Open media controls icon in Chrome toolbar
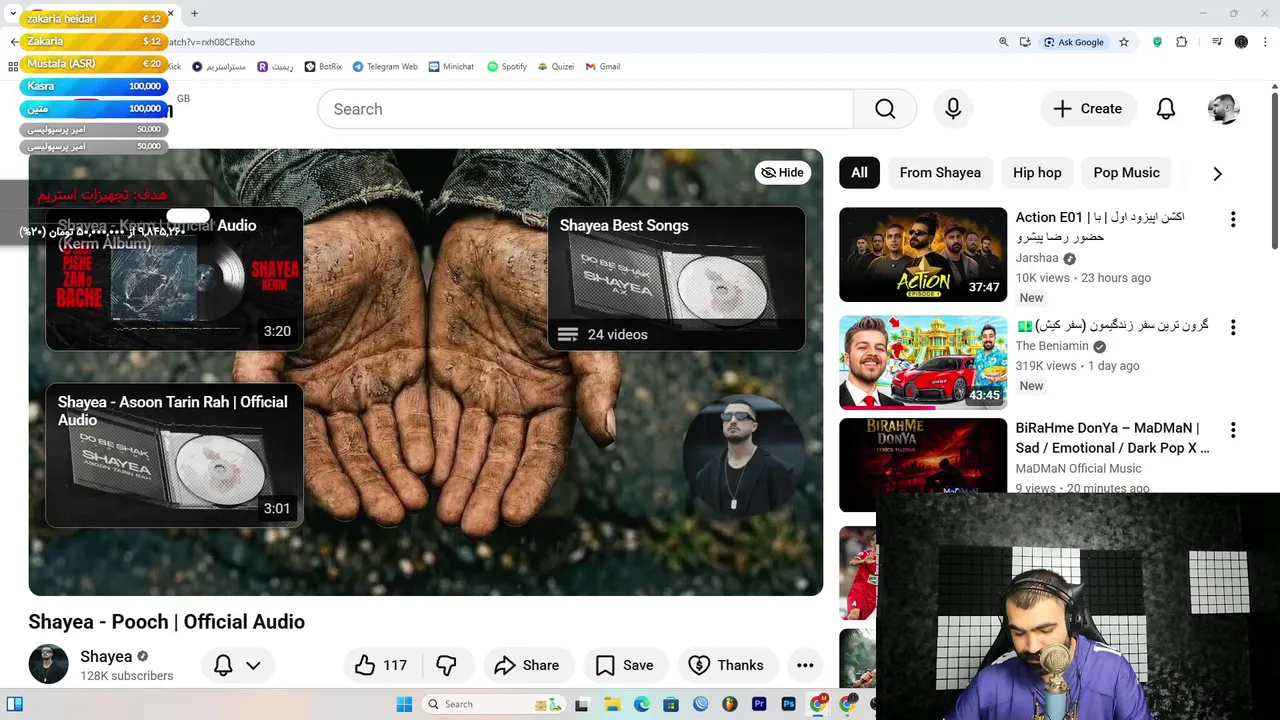1280x720 pixels. (1217, 42)
